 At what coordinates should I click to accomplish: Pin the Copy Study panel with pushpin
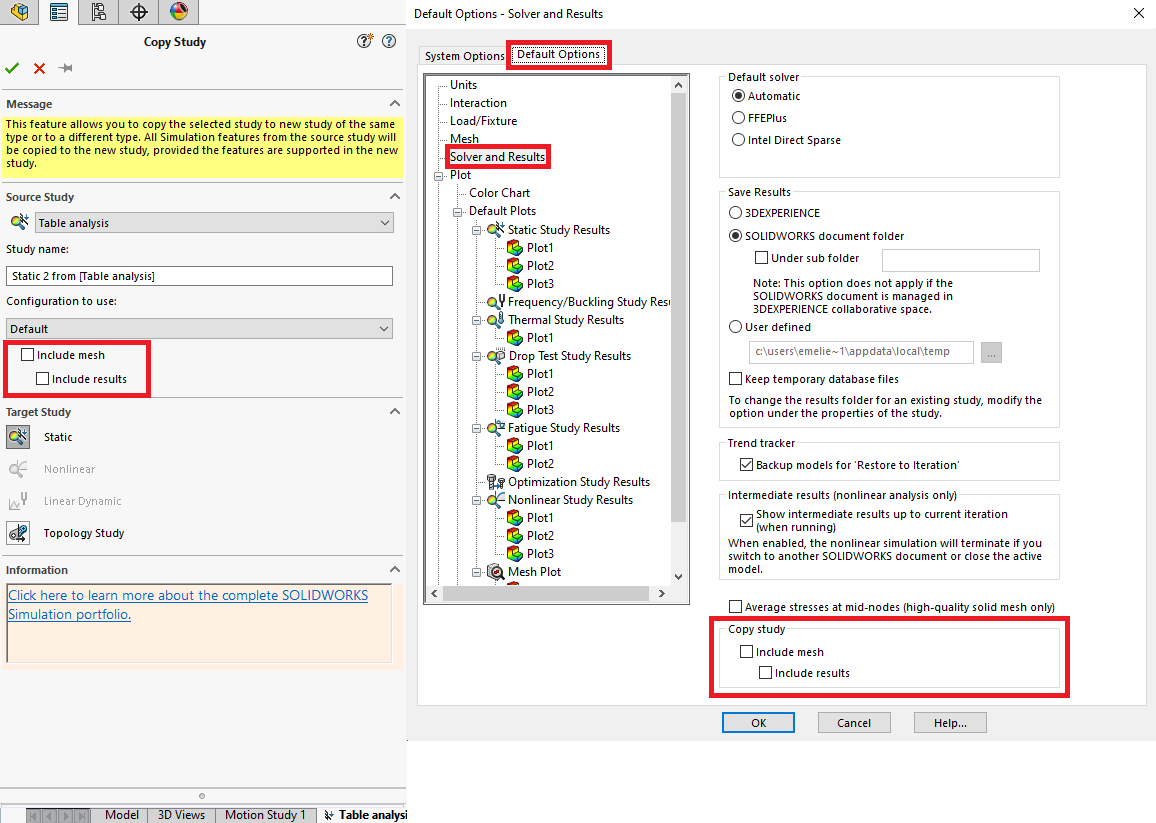66,68
